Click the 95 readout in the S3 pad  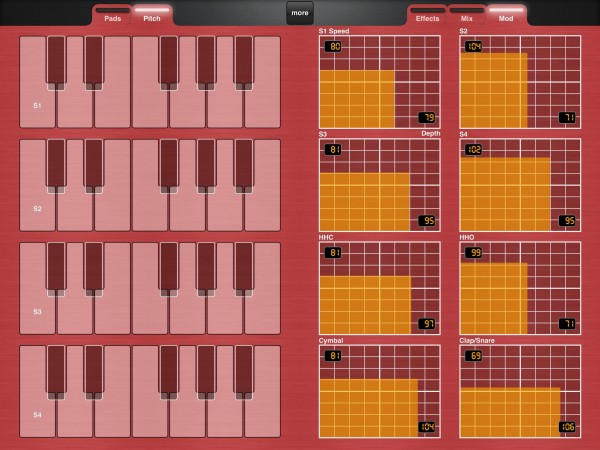(427, 221)
